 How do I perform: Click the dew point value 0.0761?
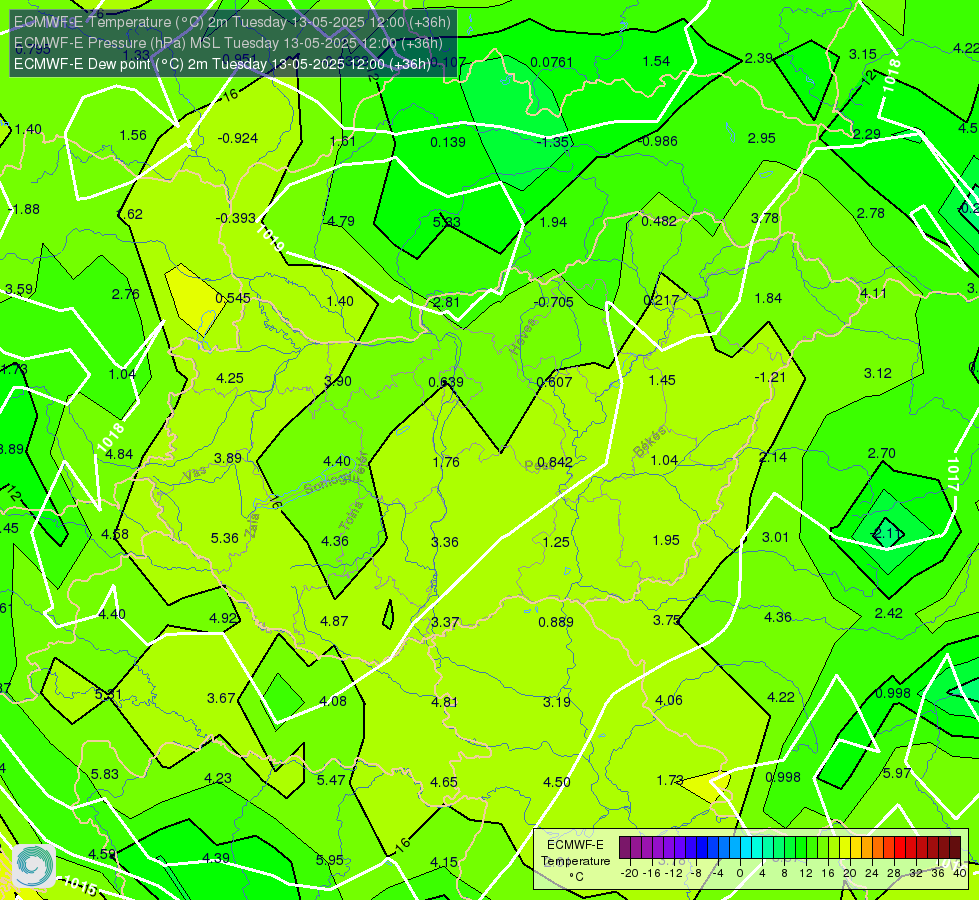coord(551,62)
